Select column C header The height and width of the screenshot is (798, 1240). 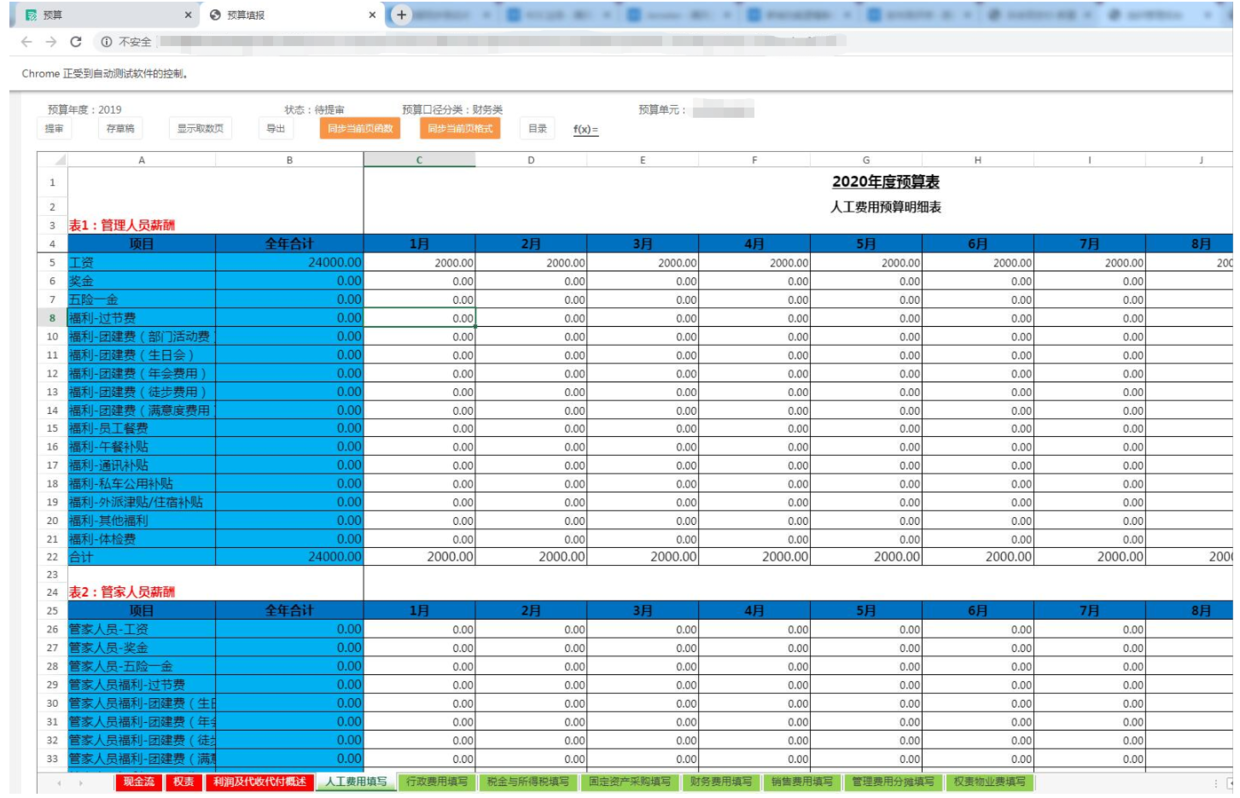pos(419,160)
